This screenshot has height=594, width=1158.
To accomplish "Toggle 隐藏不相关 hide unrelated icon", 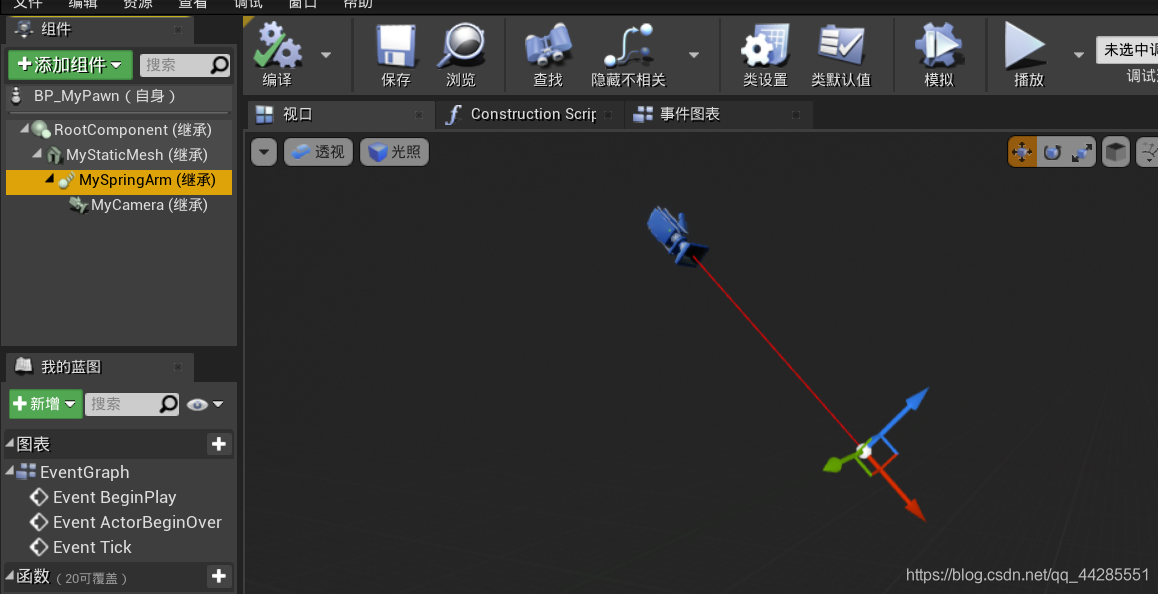I will 628,46.
